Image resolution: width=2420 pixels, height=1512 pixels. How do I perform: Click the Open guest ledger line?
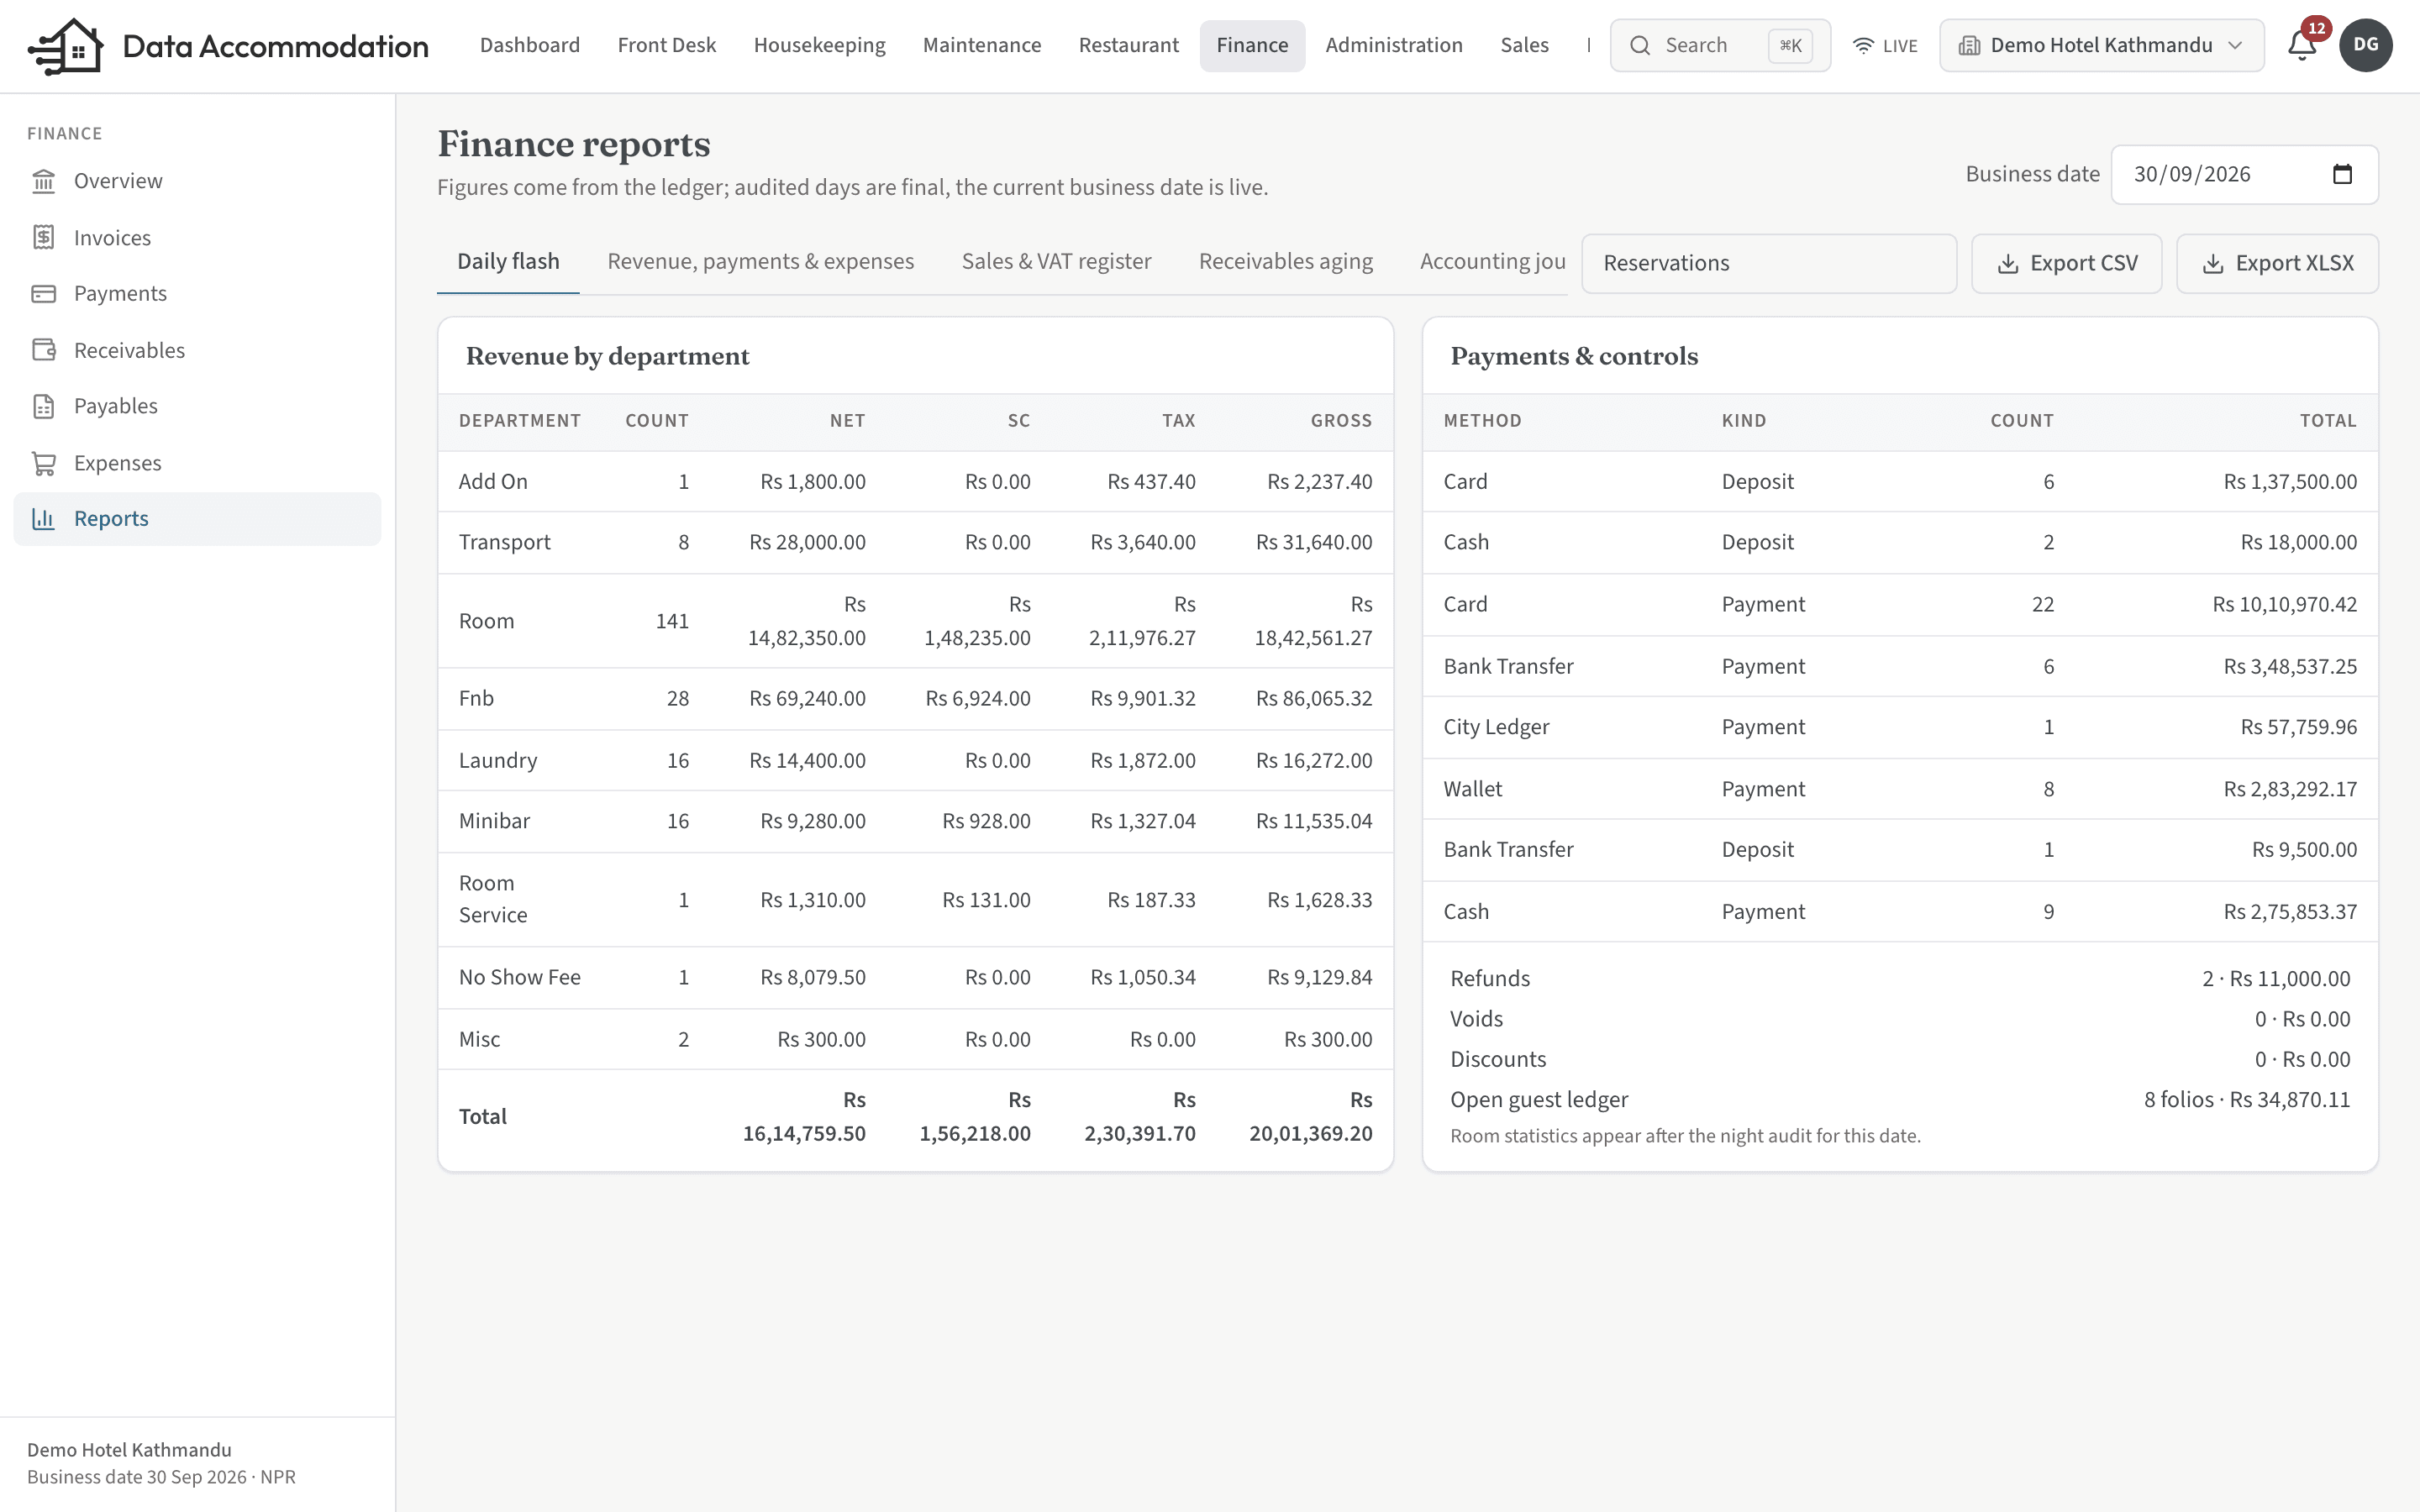point(1899,1100)
